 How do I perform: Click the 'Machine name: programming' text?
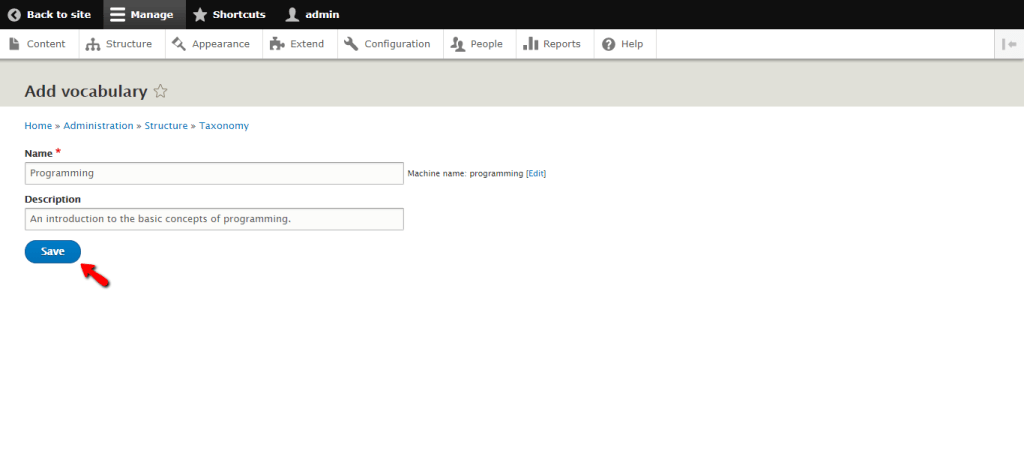[466, 174]
